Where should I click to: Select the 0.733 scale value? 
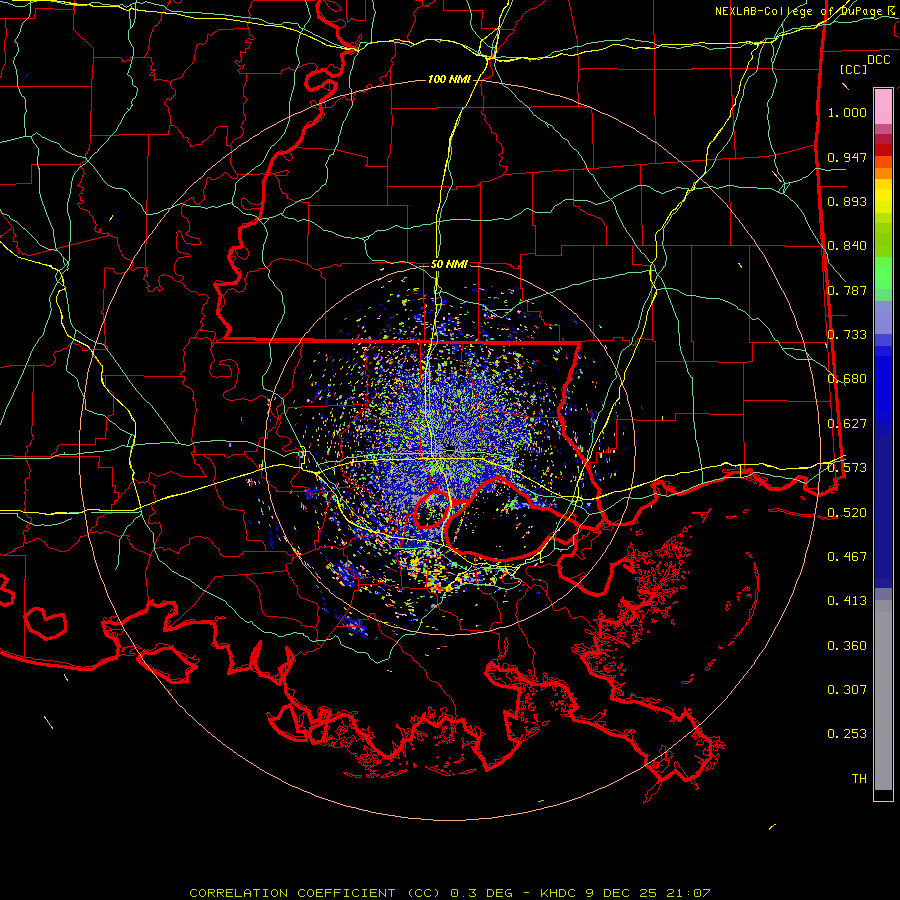[x=847, y=335]
